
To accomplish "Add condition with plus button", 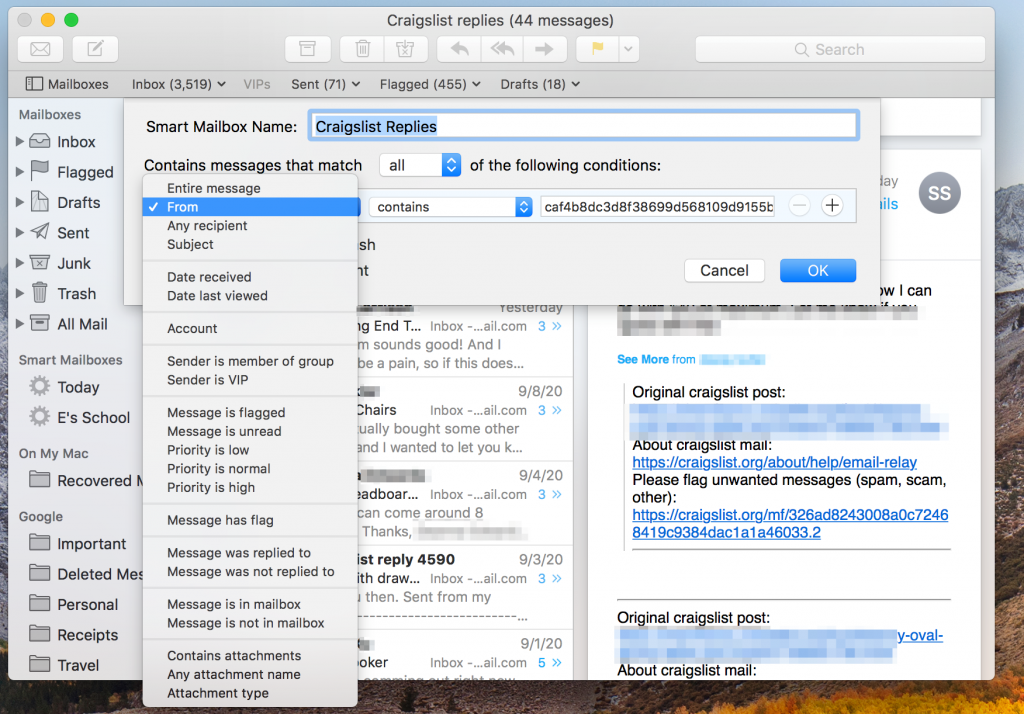I will click(832, 206).
